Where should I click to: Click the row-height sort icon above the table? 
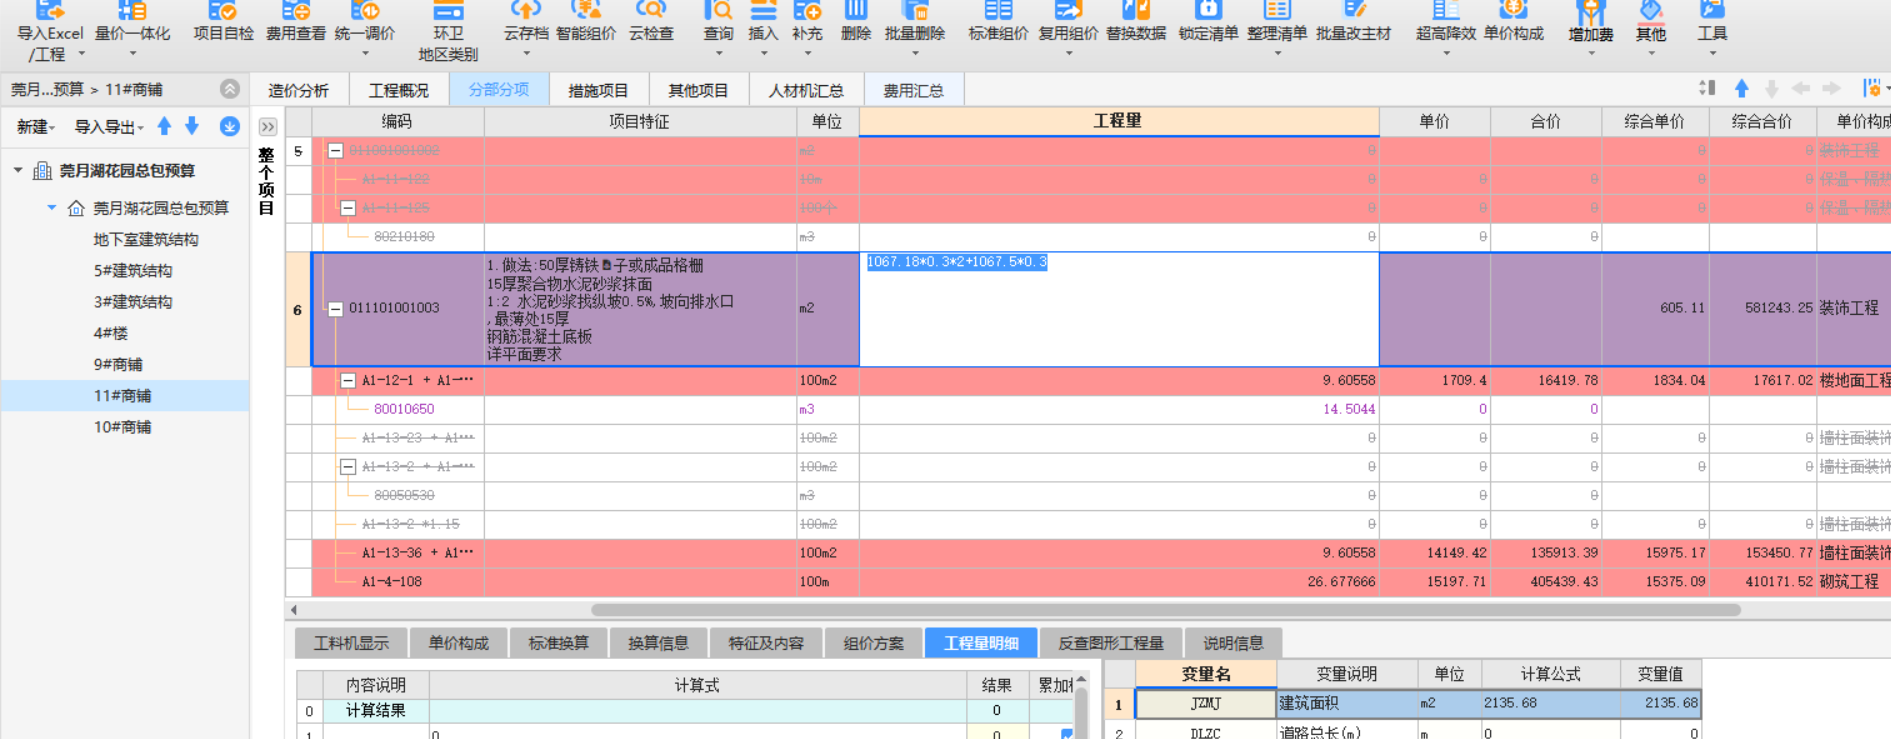(x=1707, y=89)
